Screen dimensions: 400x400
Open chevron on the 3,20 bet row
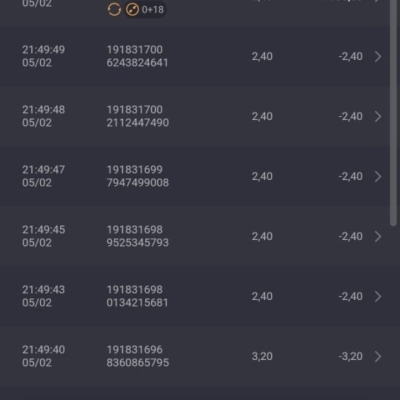click(378, 356)
